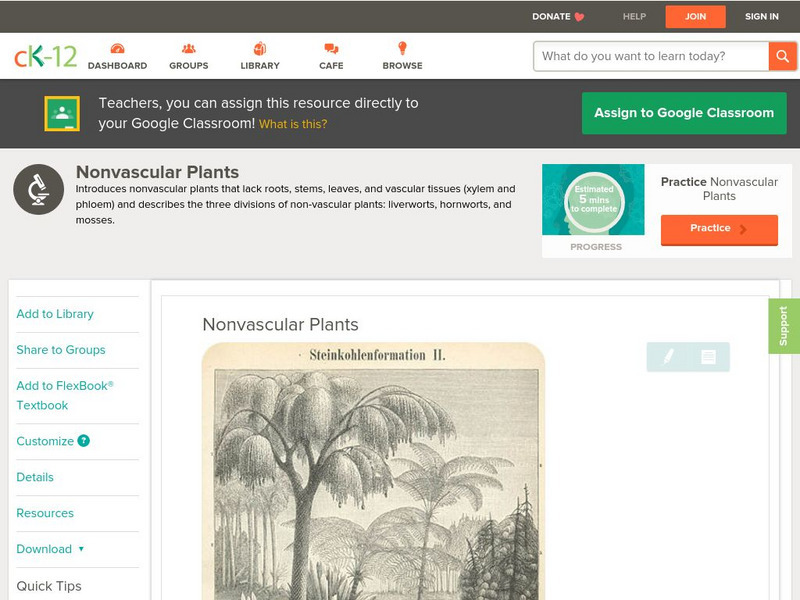The width and height of the screenshot is (800, 600).
Task: Click the Customize help question mark icon
Action: tap(84, 441)
